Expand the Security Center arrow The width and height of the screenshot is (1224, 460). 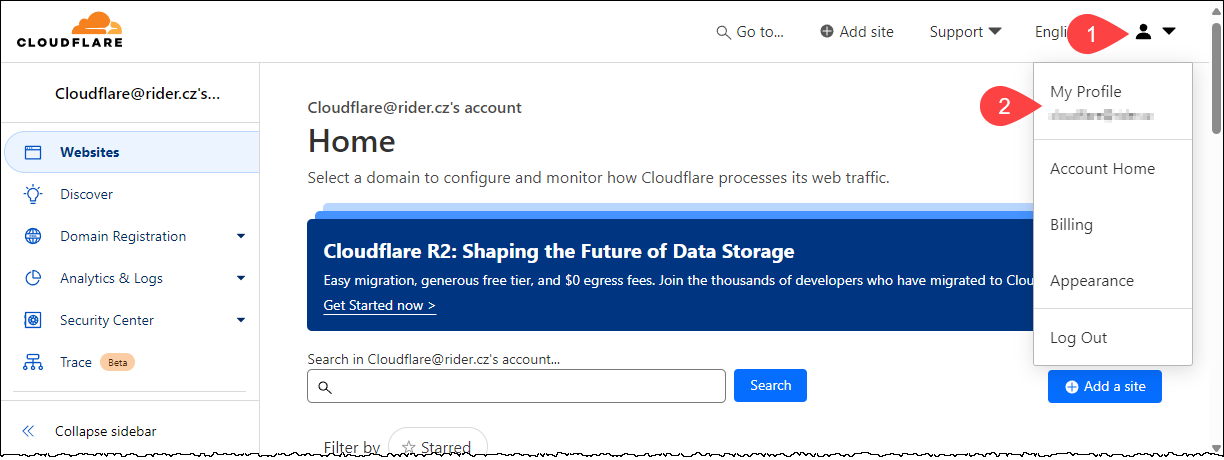[x=241, y=321]
